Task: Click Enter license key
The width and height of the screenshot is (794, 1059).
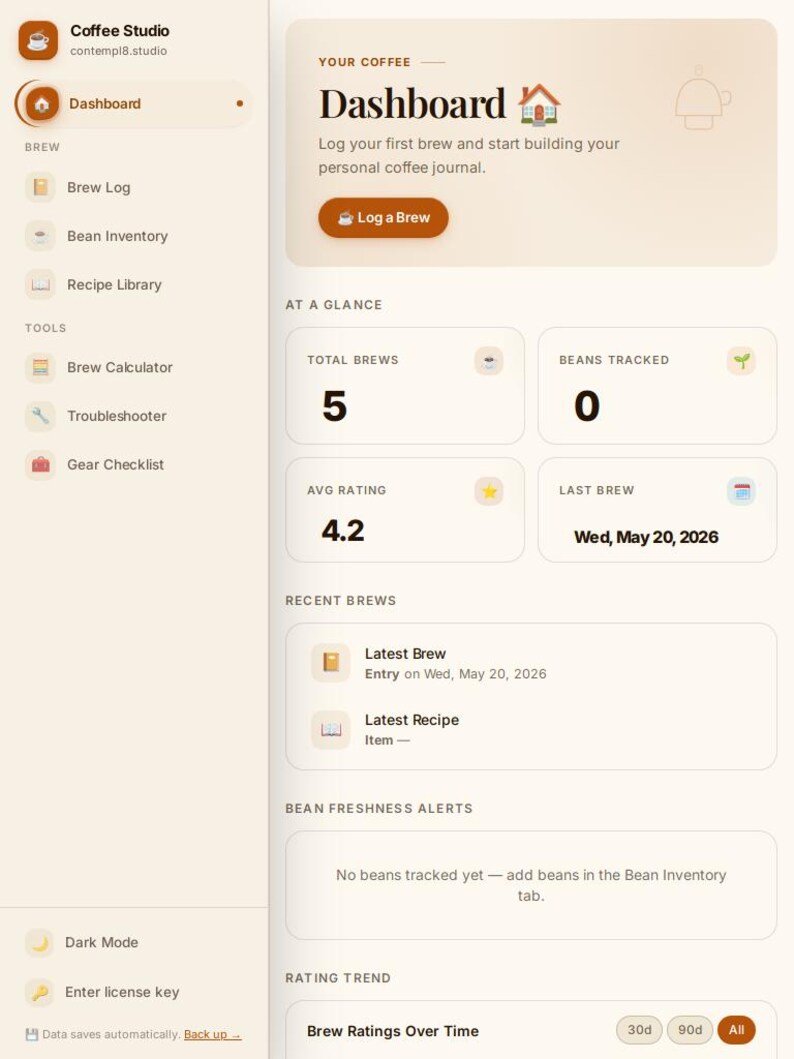Action: (x=133, y=992)
